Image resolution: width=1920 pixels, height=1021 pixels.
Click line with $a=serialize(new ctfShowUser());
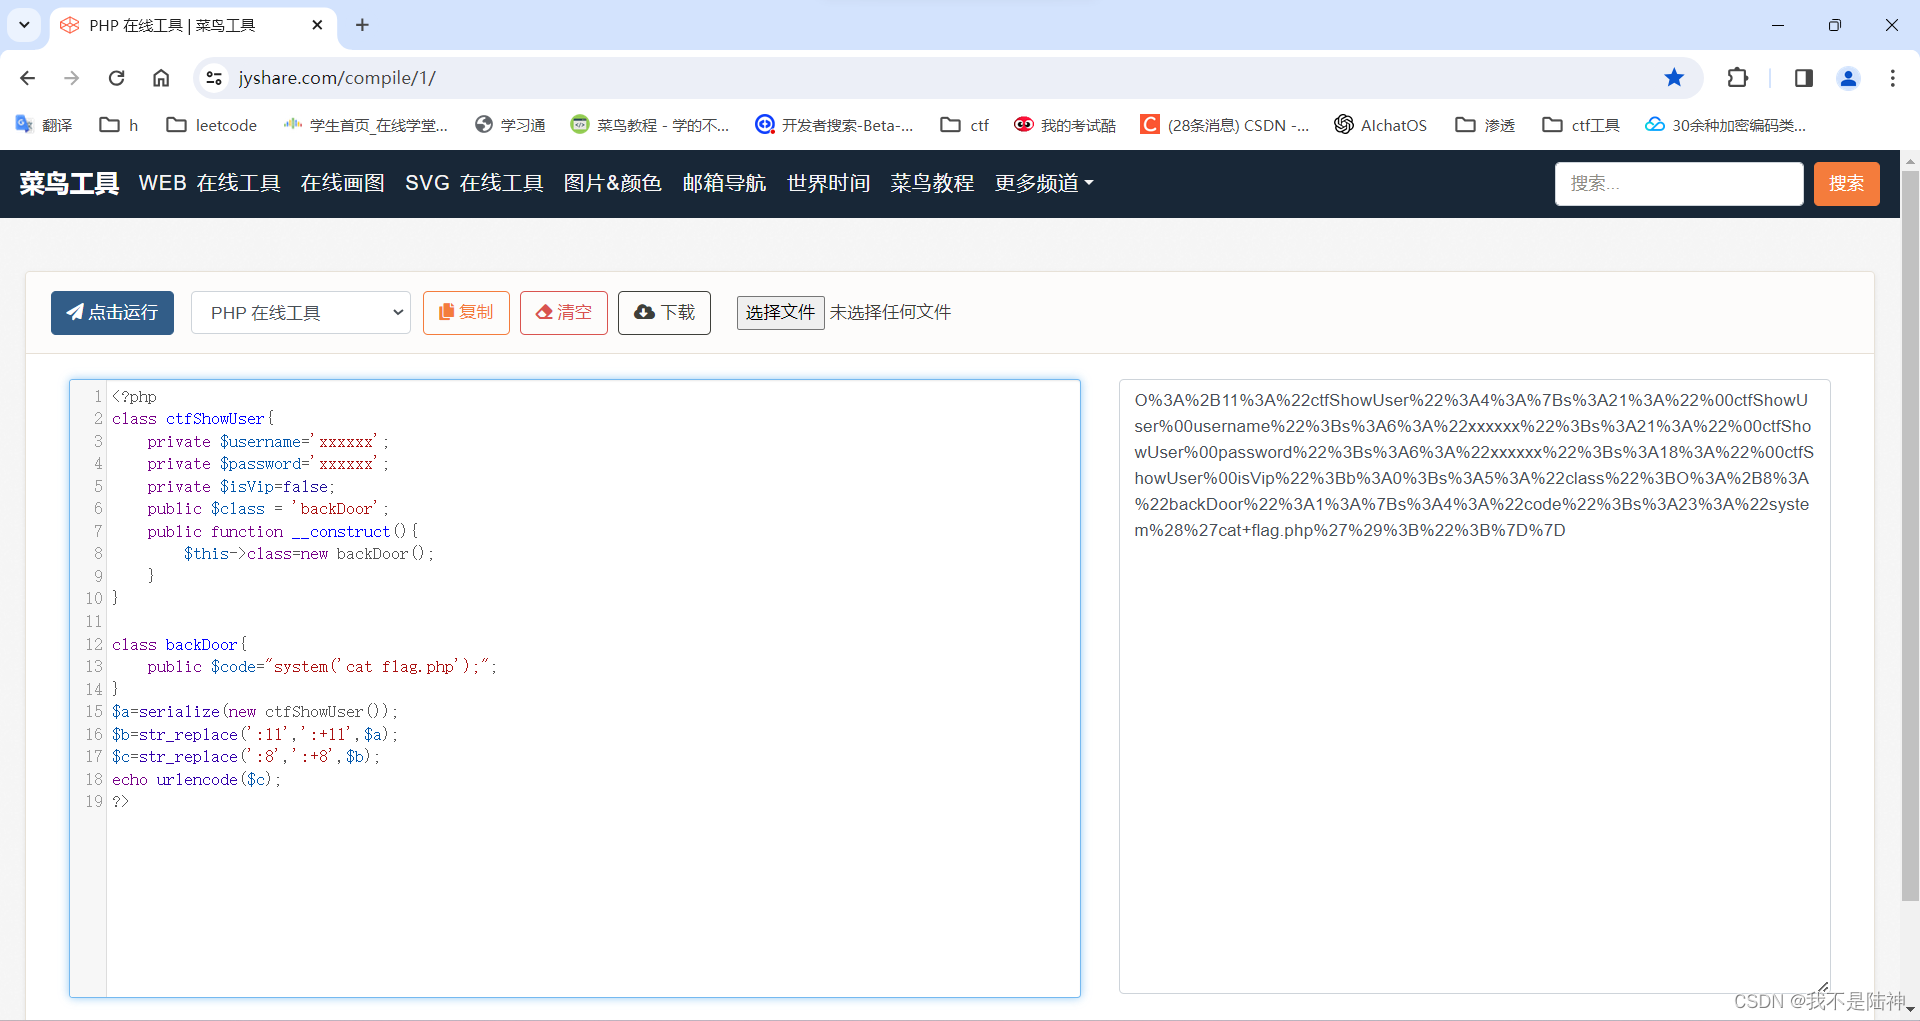255,712
